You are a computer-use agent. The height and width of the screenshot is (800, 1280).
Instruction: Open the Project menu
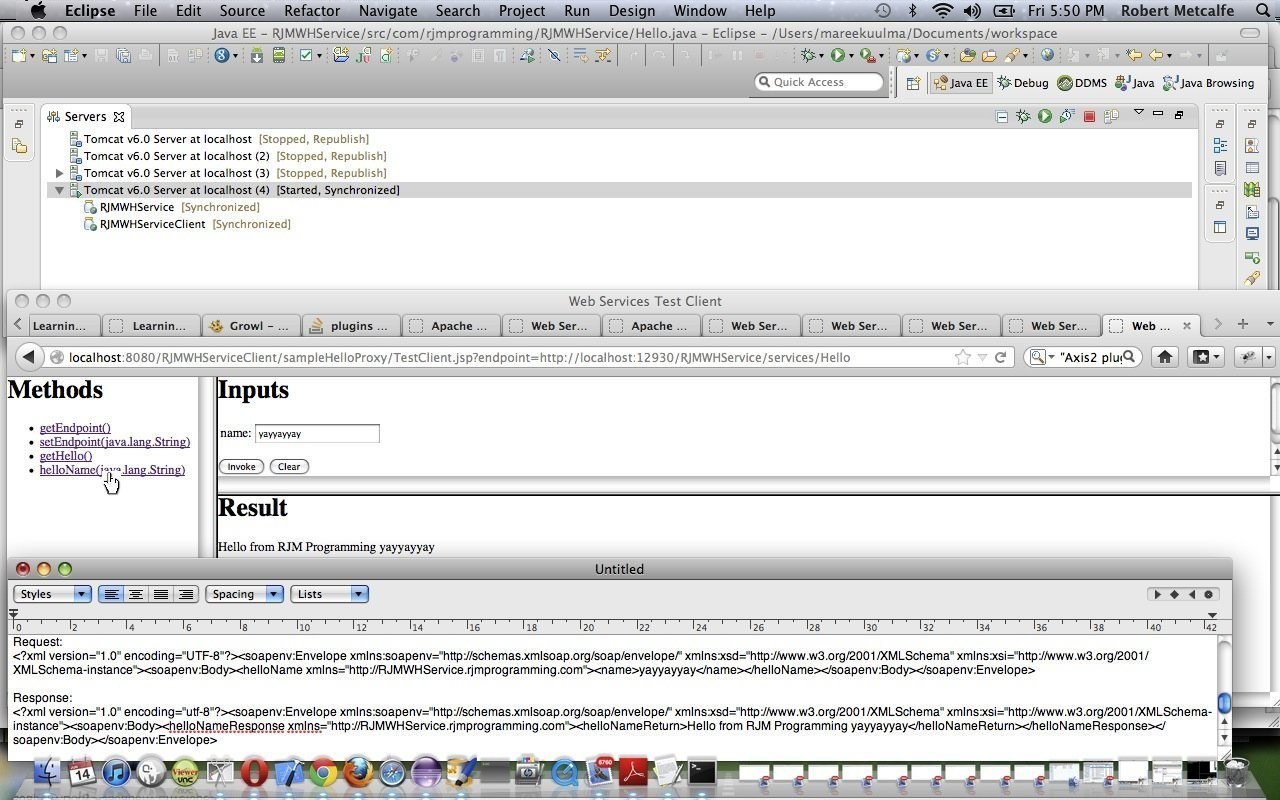522,11
